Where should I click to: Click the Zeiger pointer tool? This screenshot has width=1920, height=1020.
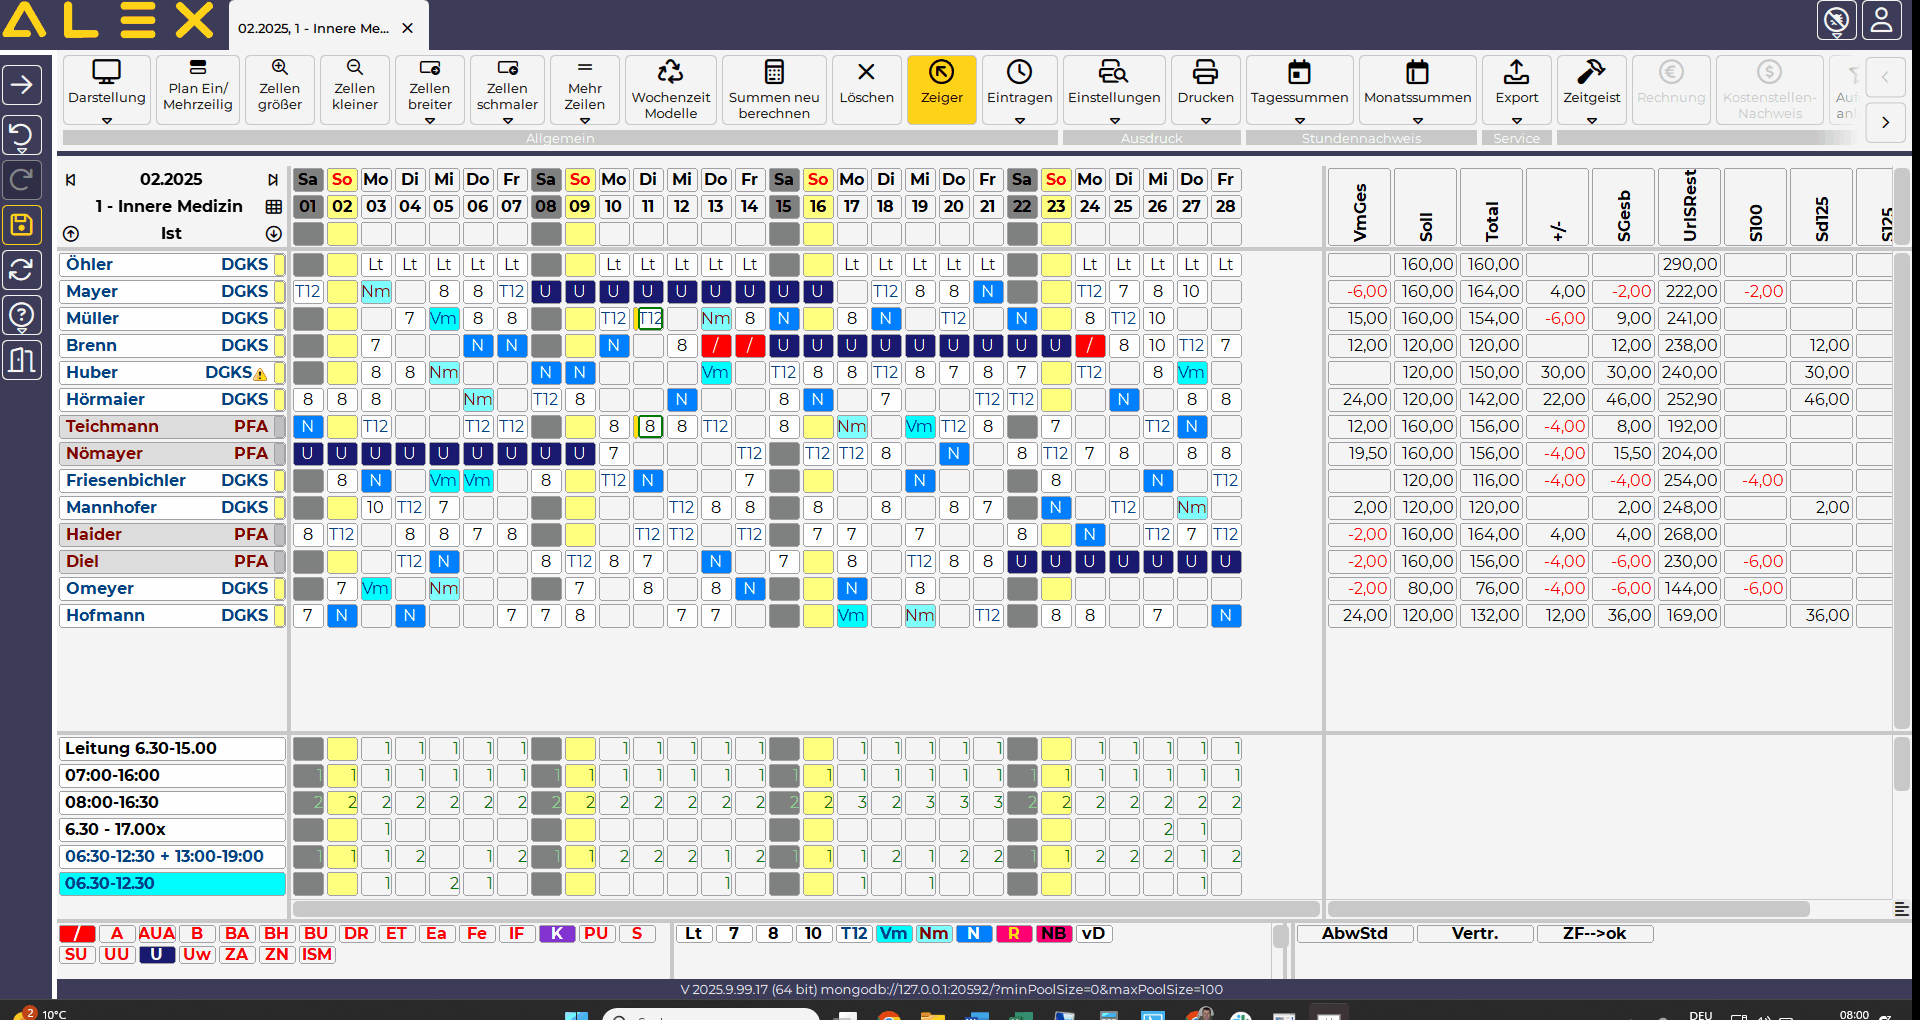point(941,89)
